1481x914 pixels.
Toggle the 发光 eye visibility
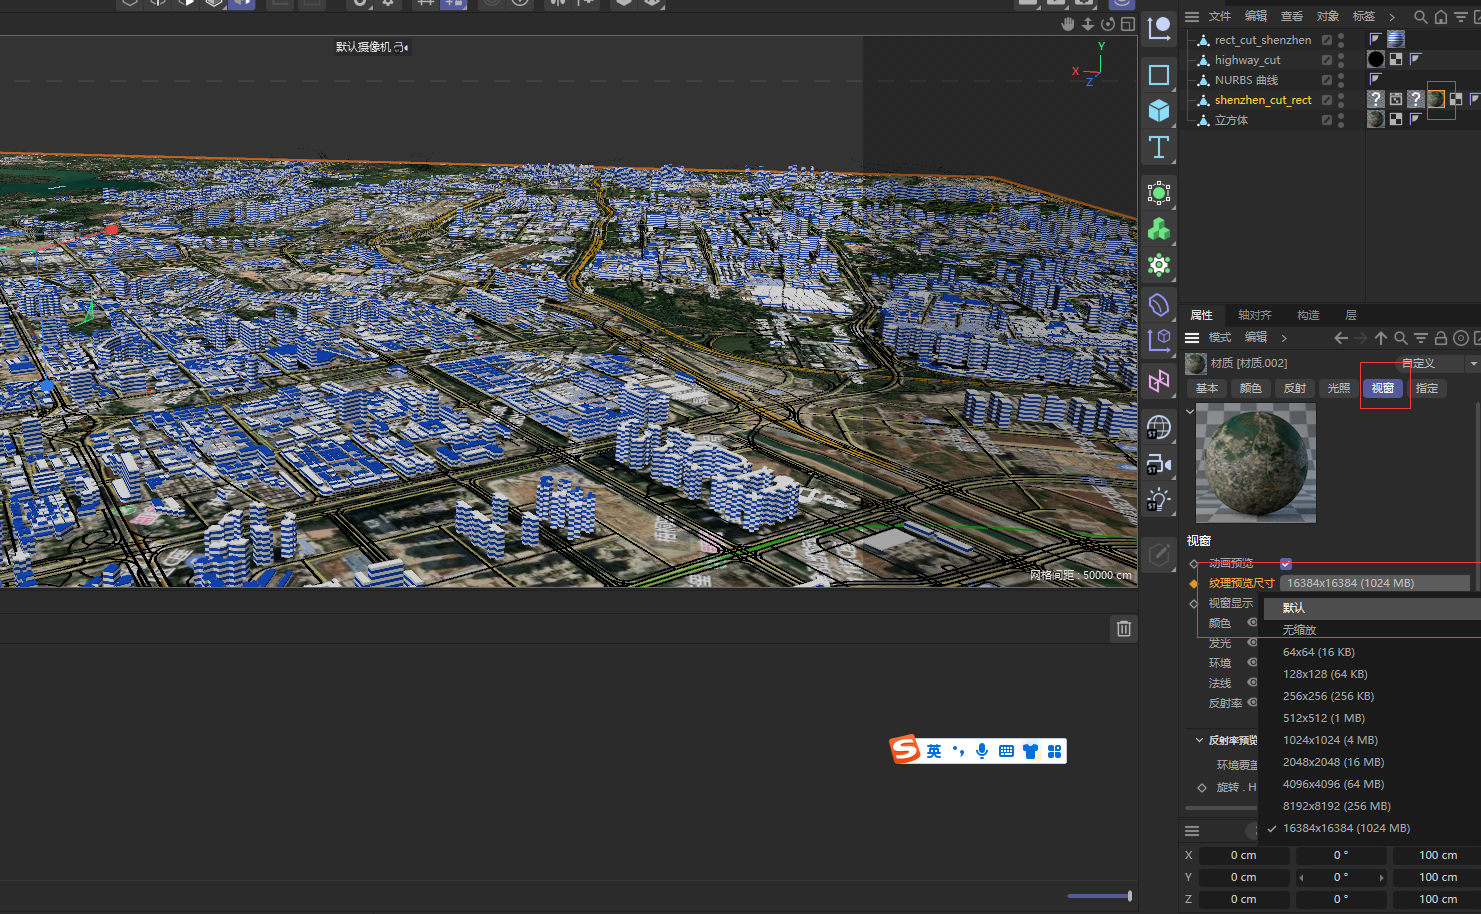point(1252,643)
